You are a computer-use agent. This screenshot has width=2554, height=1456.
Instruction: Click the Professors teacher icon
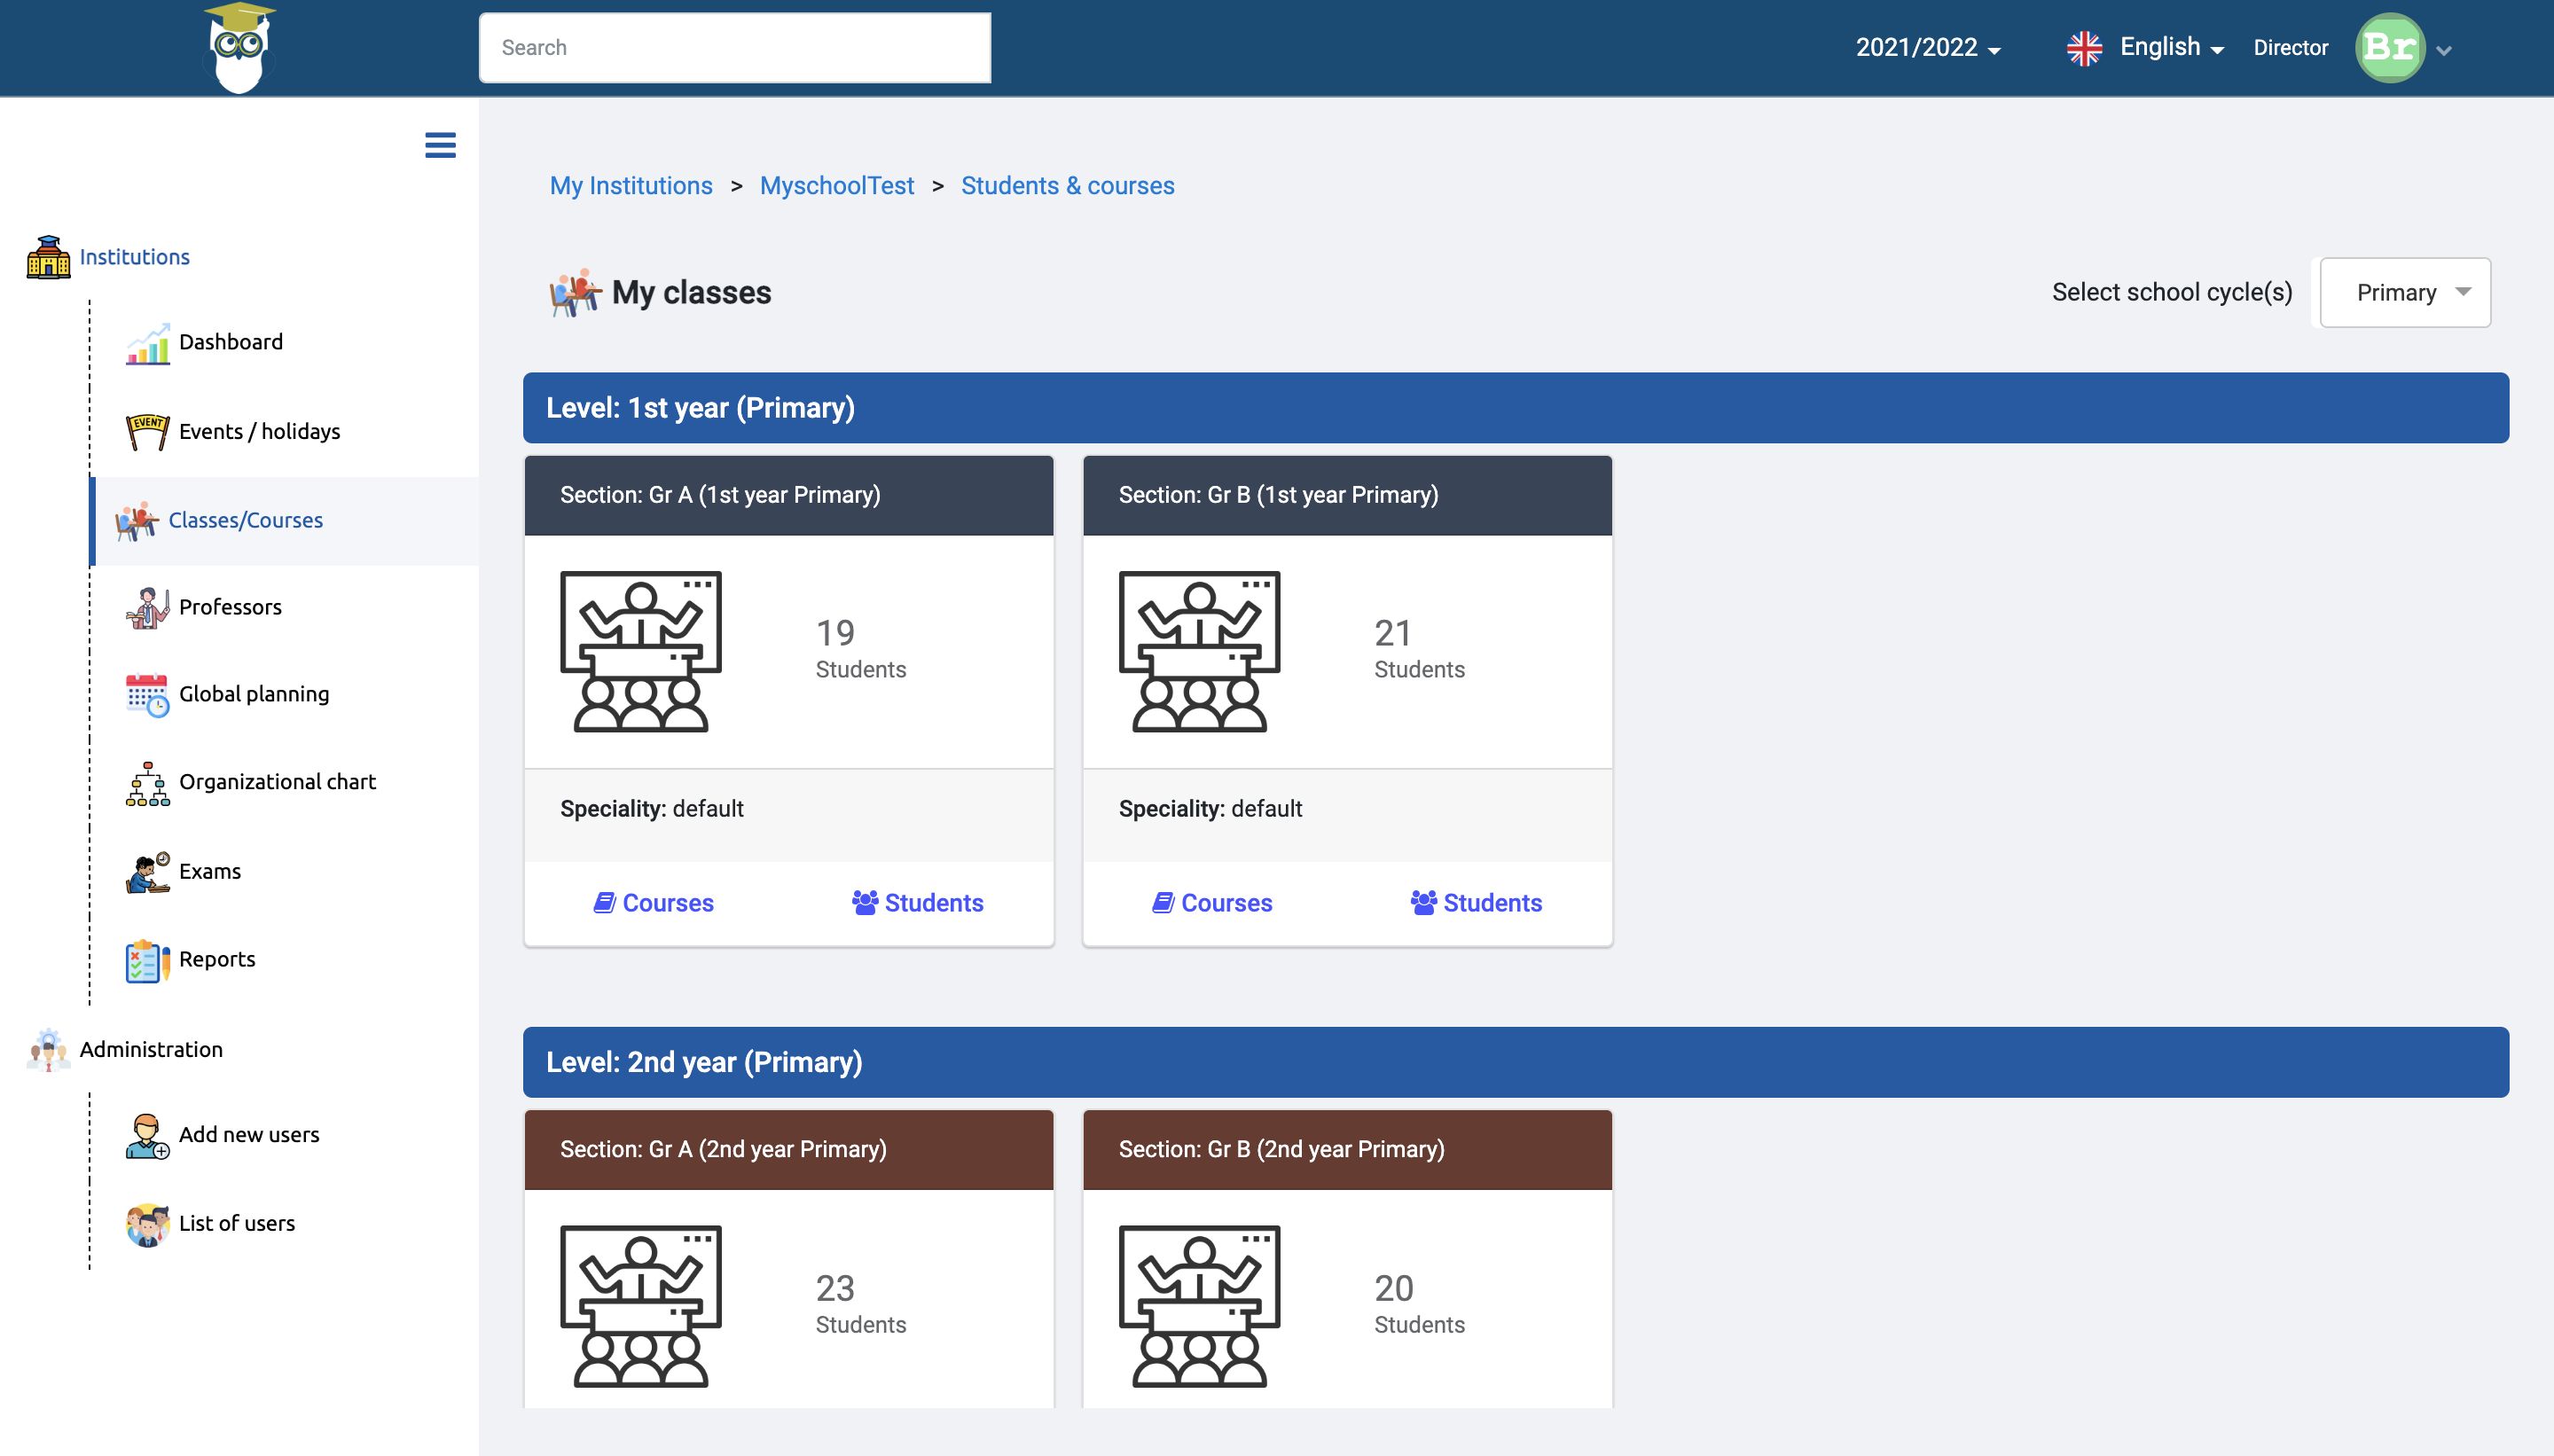tap(147, 607)
